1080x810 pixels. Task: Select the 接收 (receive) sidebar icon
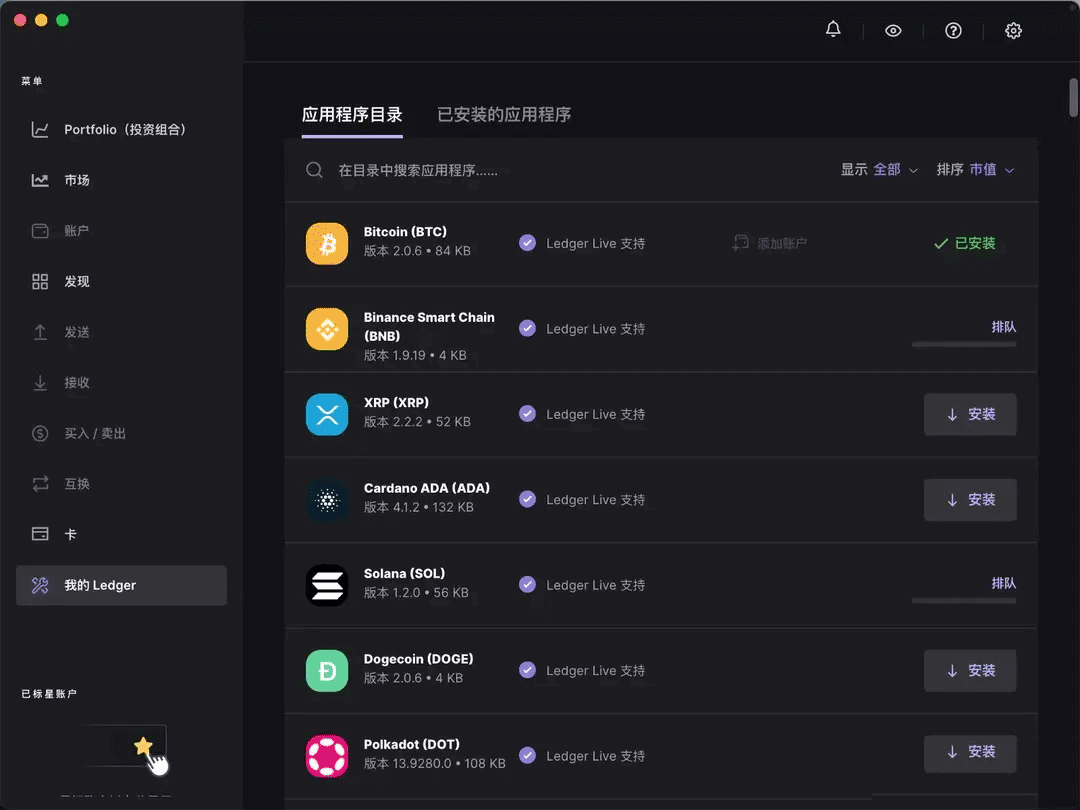pos(40,382)
